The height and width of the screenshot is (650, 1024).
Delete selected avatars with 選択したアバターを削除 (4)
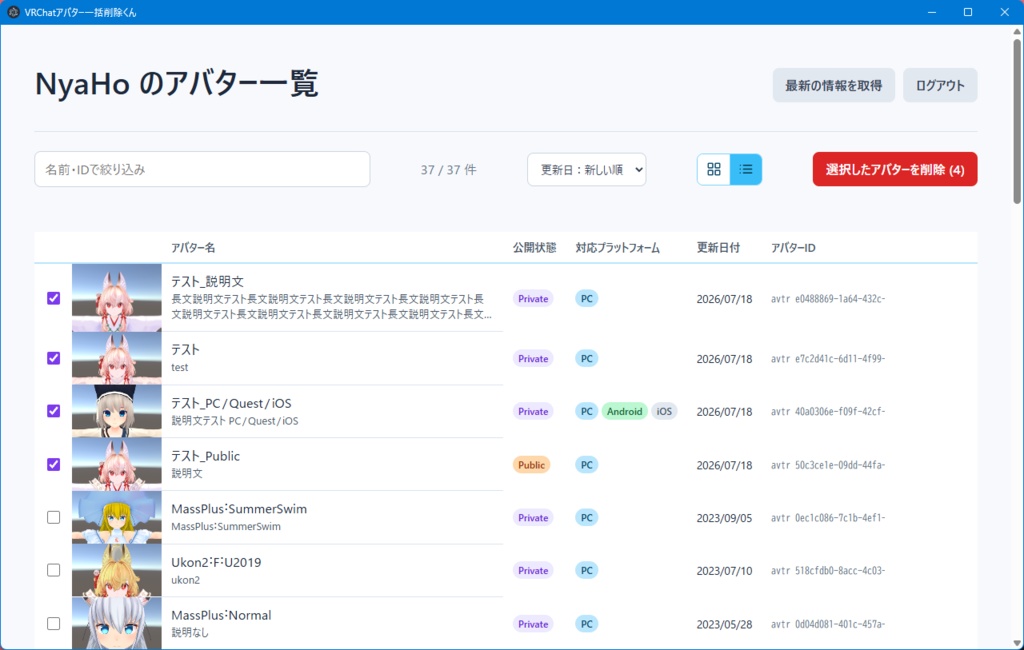pyautogui.click(x=895, y=170)
